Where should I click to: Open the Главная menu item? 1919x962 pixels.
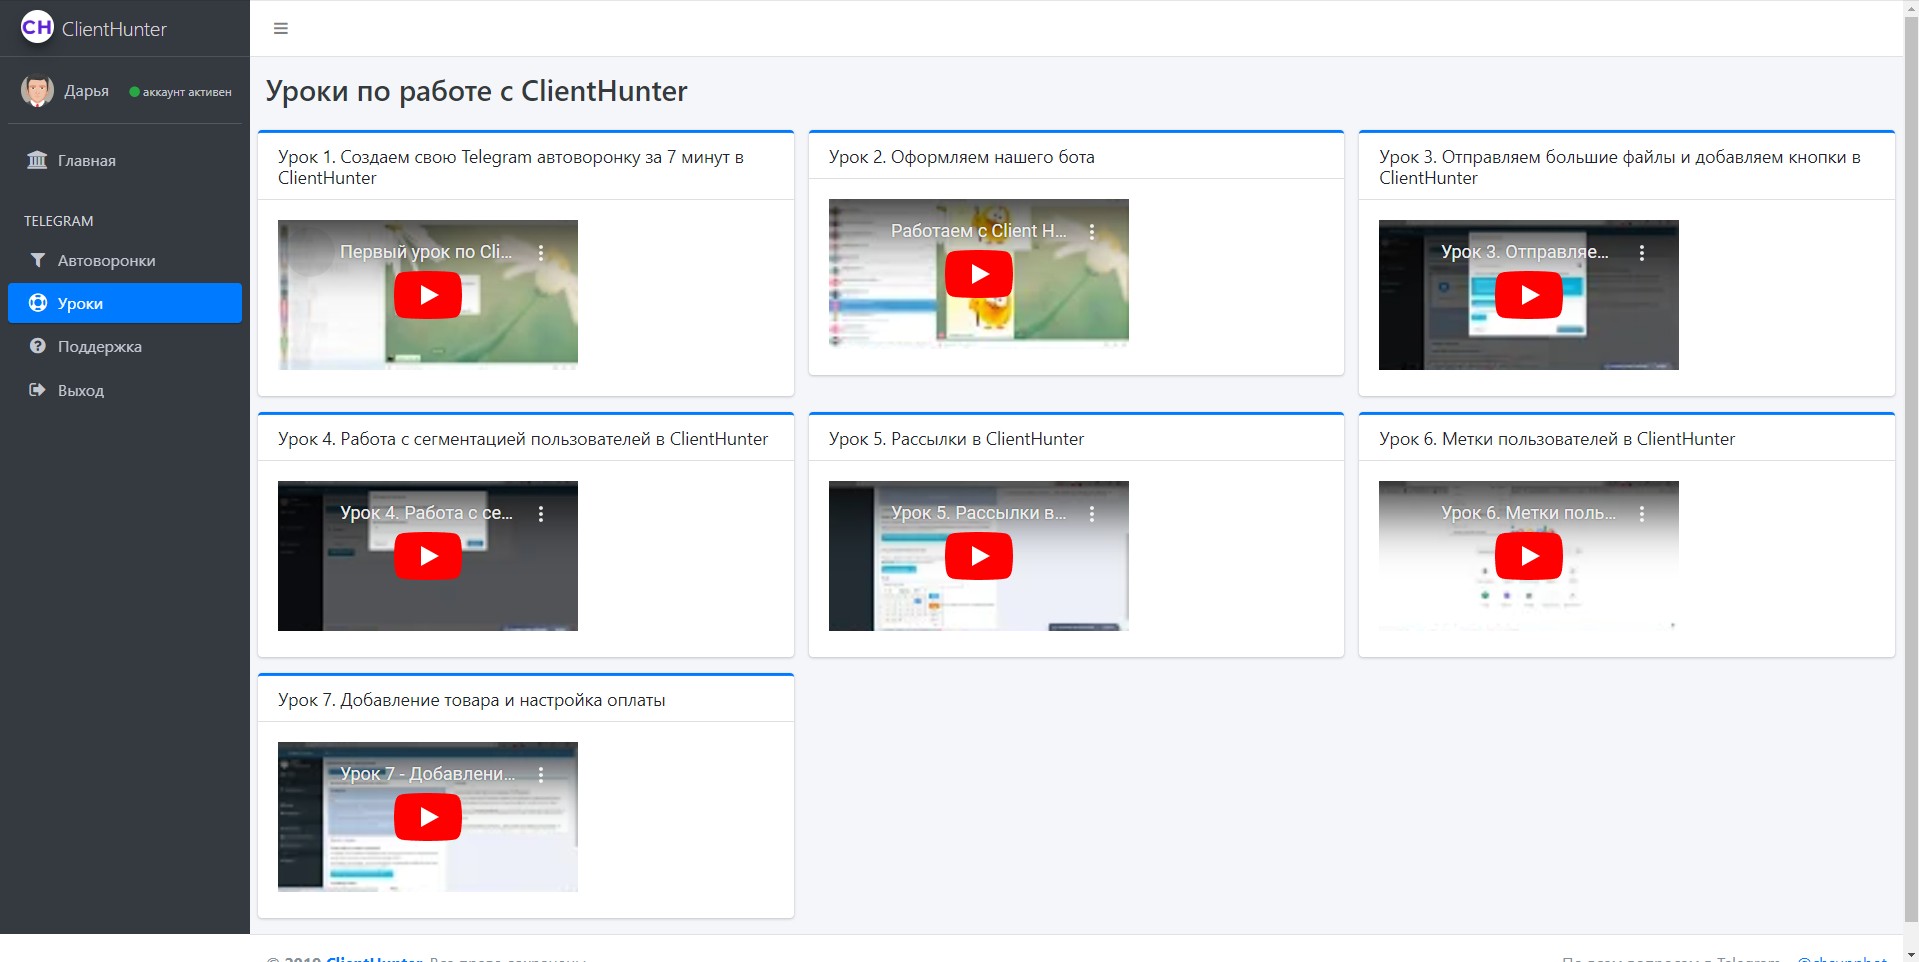point(125,160)
